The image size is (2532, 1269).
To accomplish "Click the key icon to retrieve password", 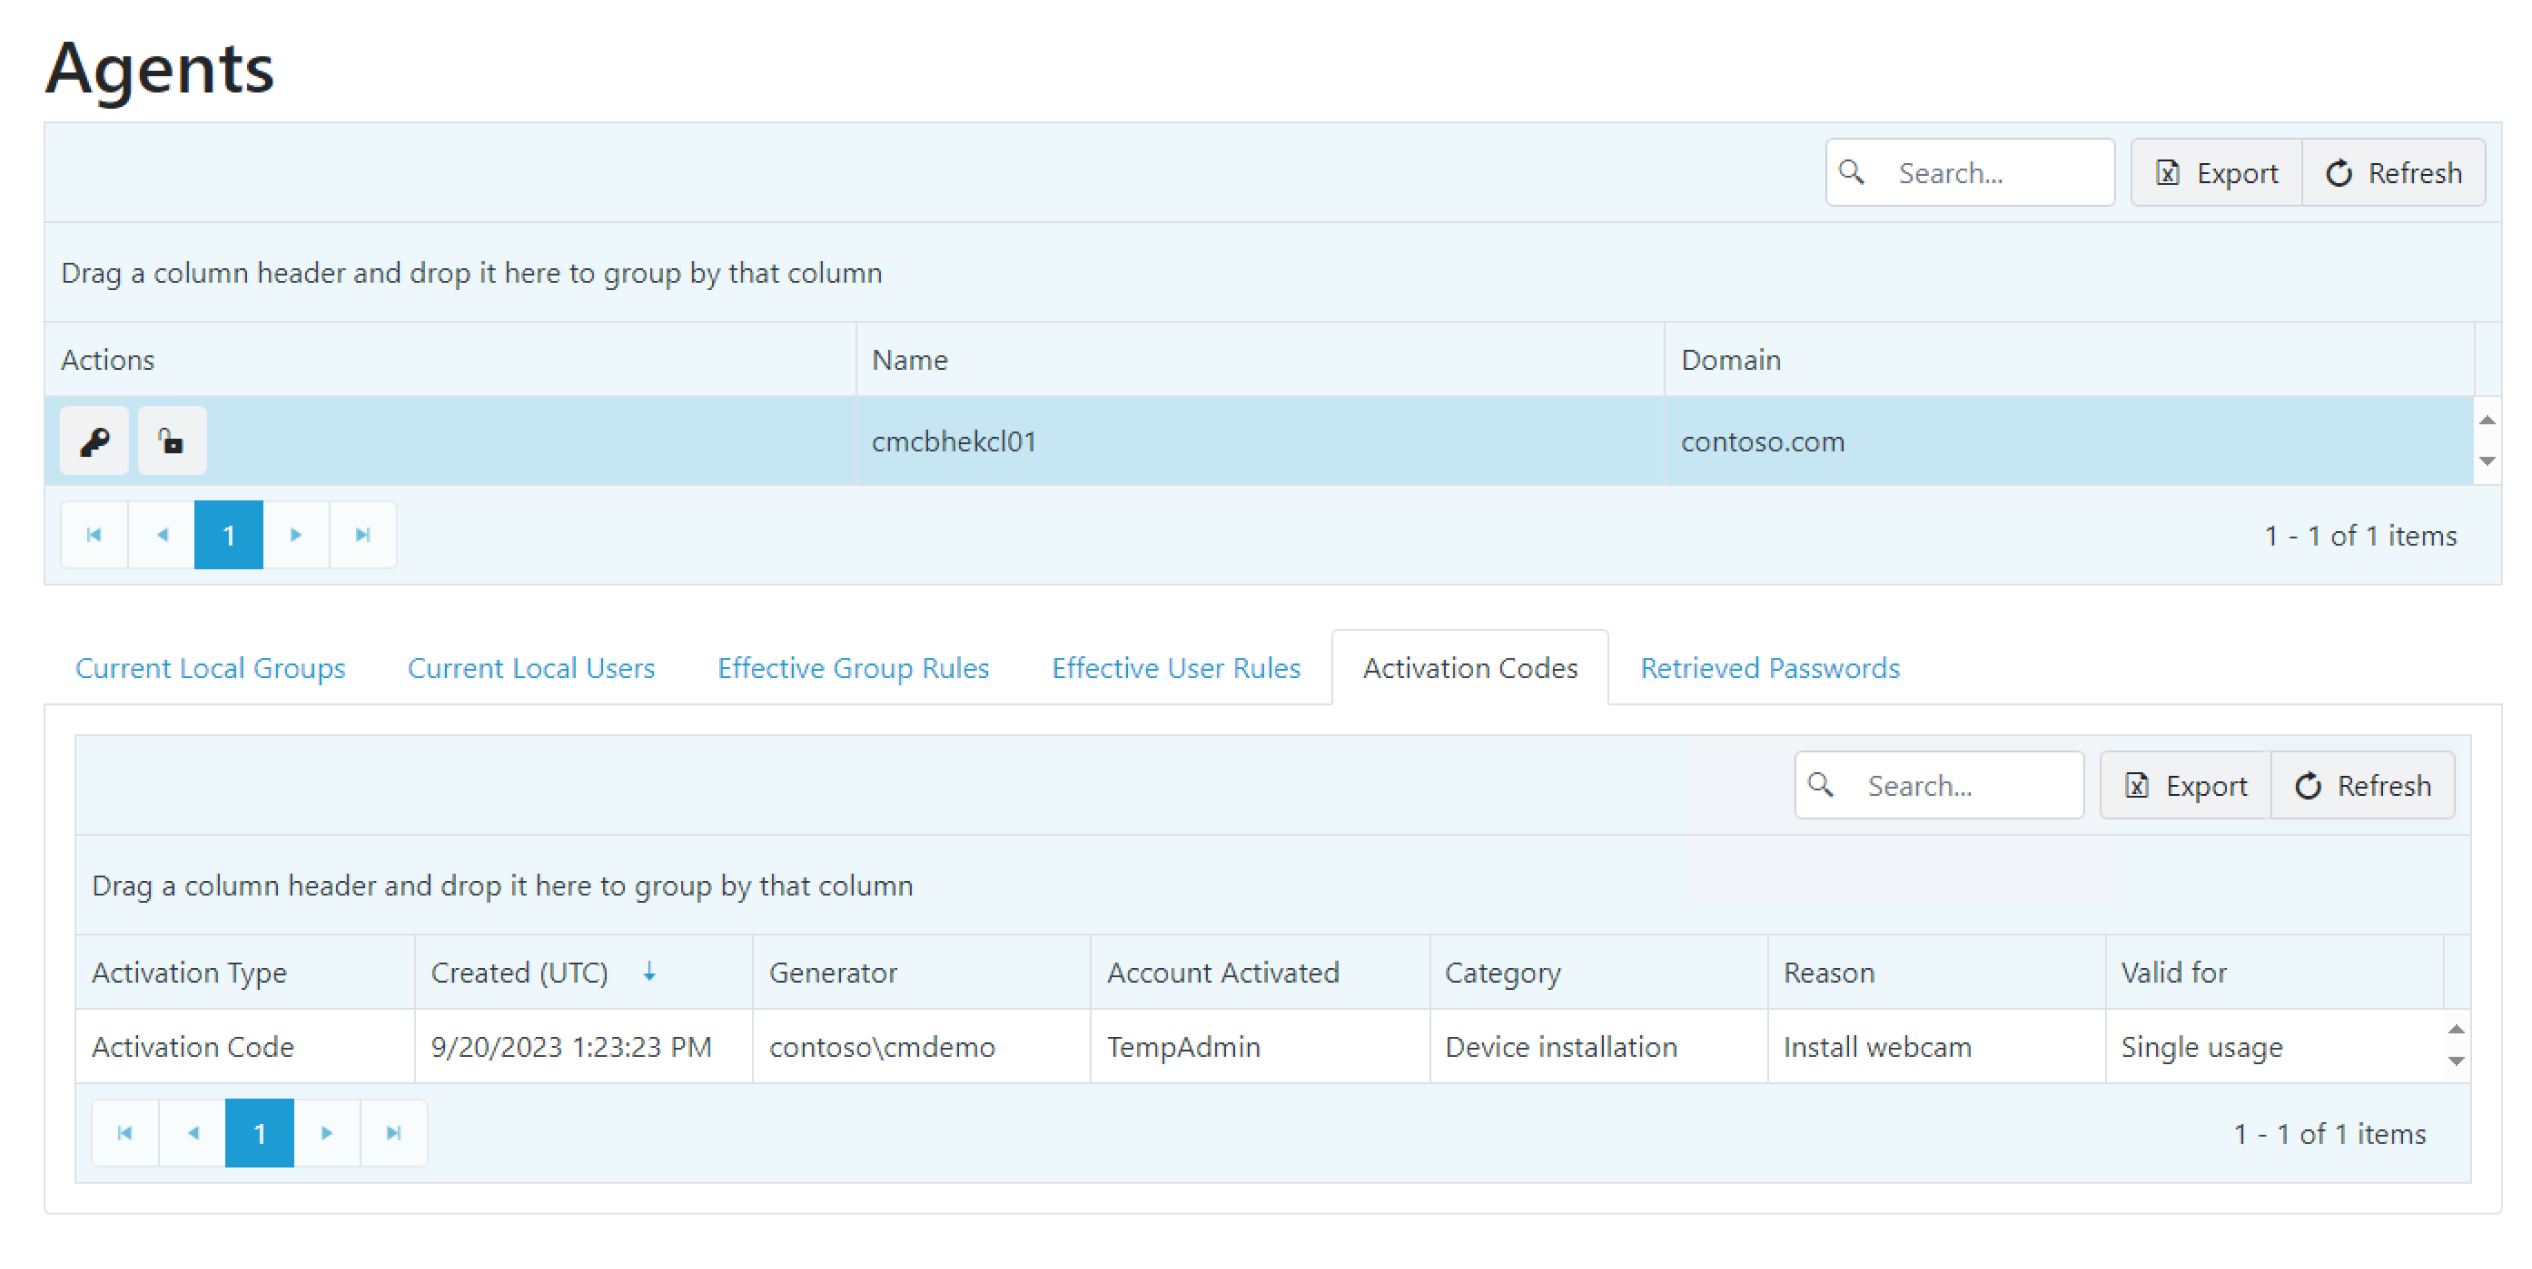I will [x=94, y=440].
